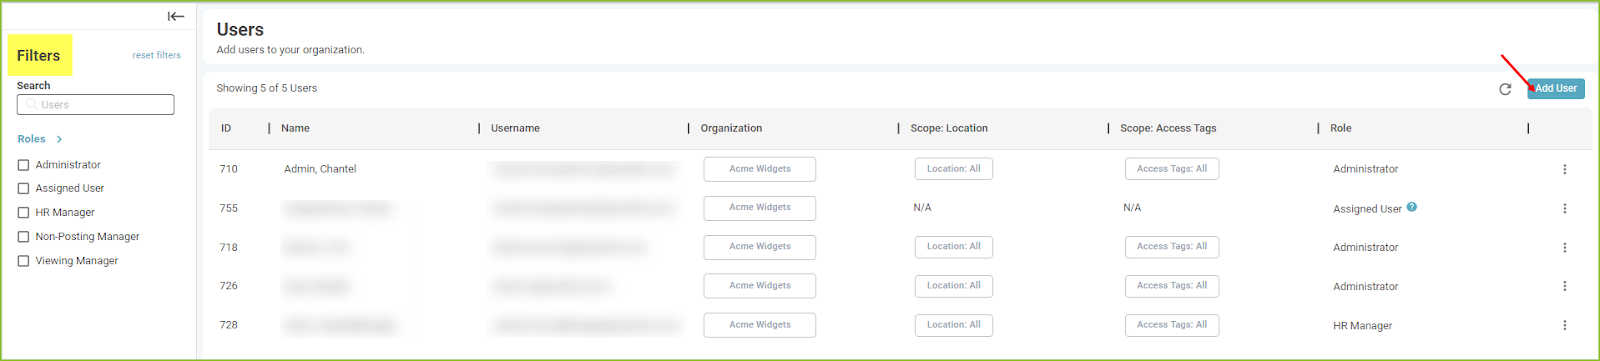1600x361 pixels.
Task: Open actions menu for user 728
Action: pos(1565,325)
